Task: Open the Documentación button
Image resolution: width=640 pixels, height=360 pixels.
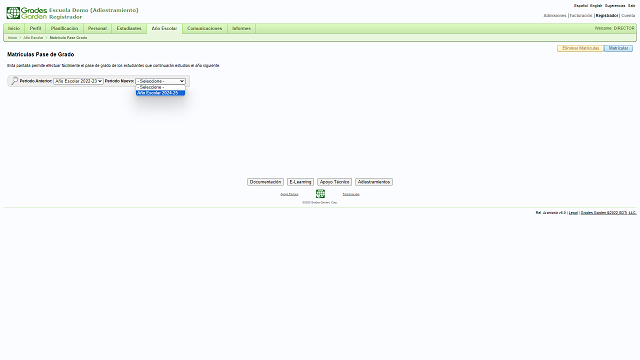Action: click(x=265, y=182)
